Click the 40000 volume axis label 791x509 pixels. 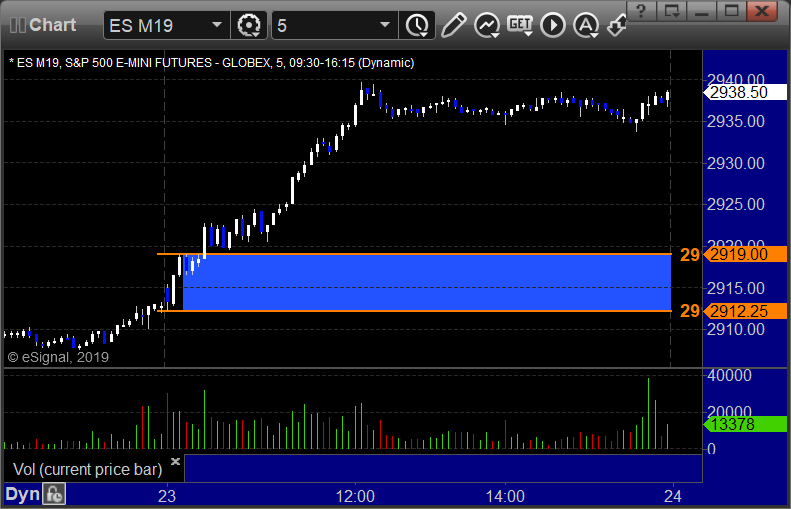point(729,375)
